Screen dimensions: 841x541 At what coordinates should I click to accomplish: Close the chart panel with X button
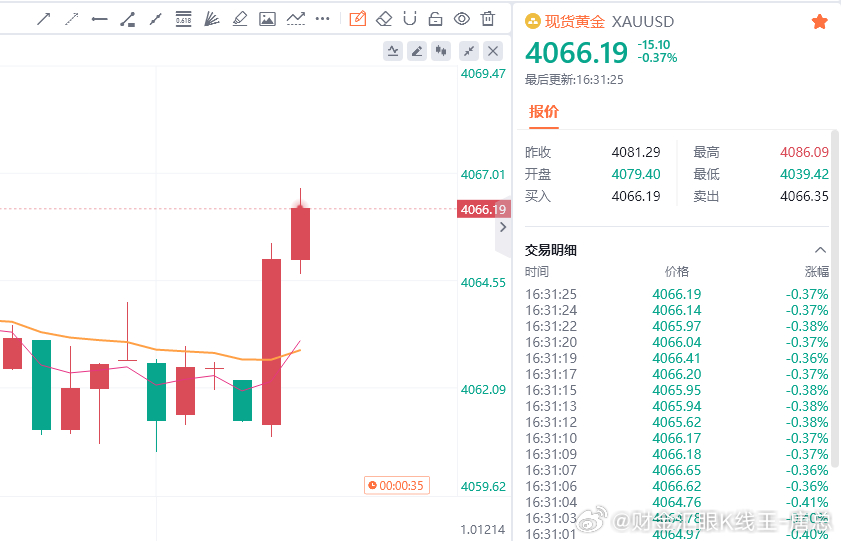493,51
